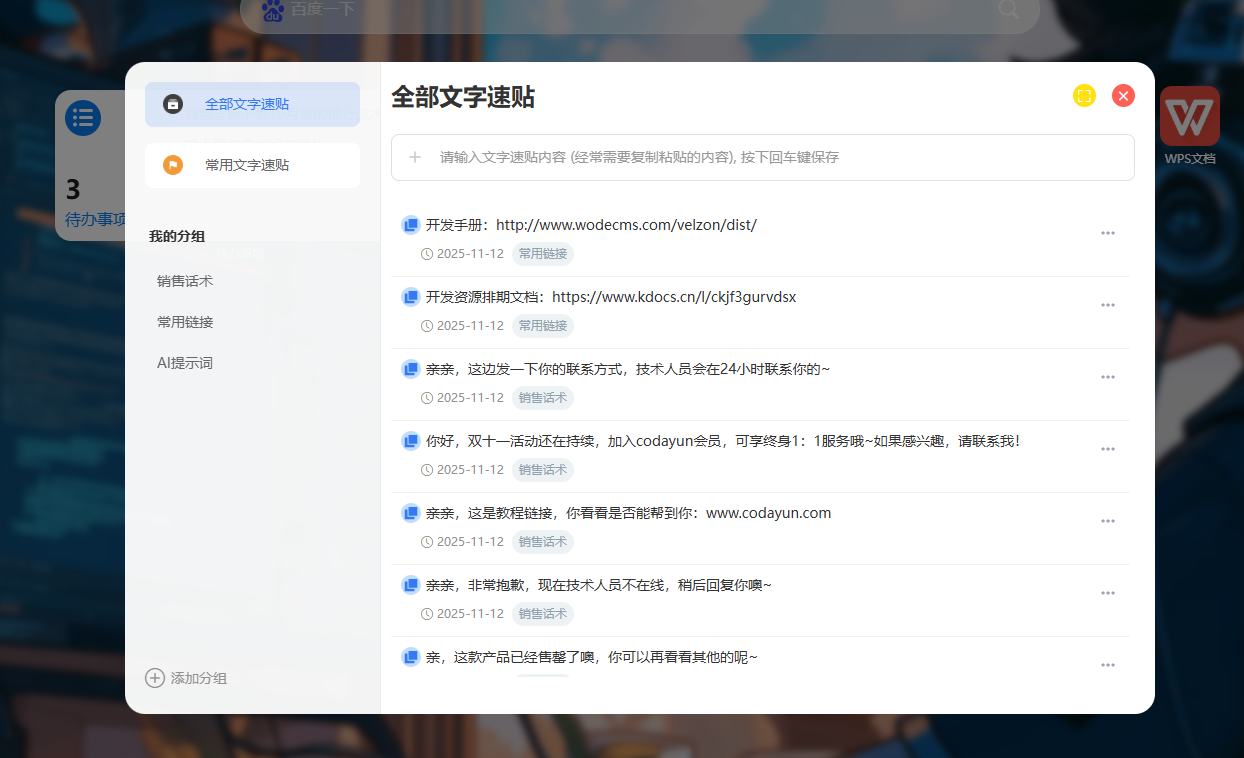
Task: Expand ellipsis menu for 非常抱歉 snippet
Action: click(x=1107, y=593)
